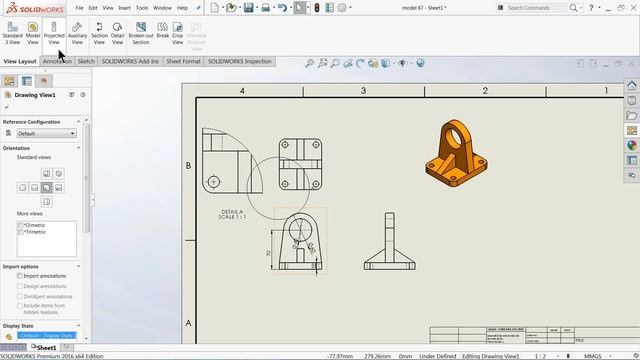Open the Options gear icon
Screen dimensions: 640x360
(x=342, y=7)
